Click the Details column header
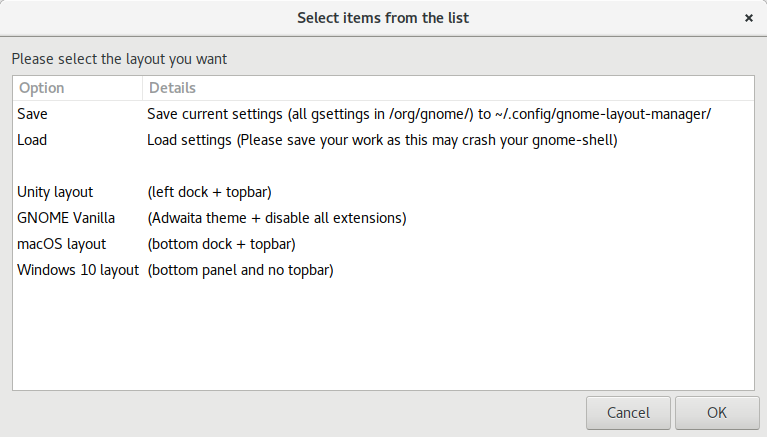The image size is (767, 437). pos(173,88)
